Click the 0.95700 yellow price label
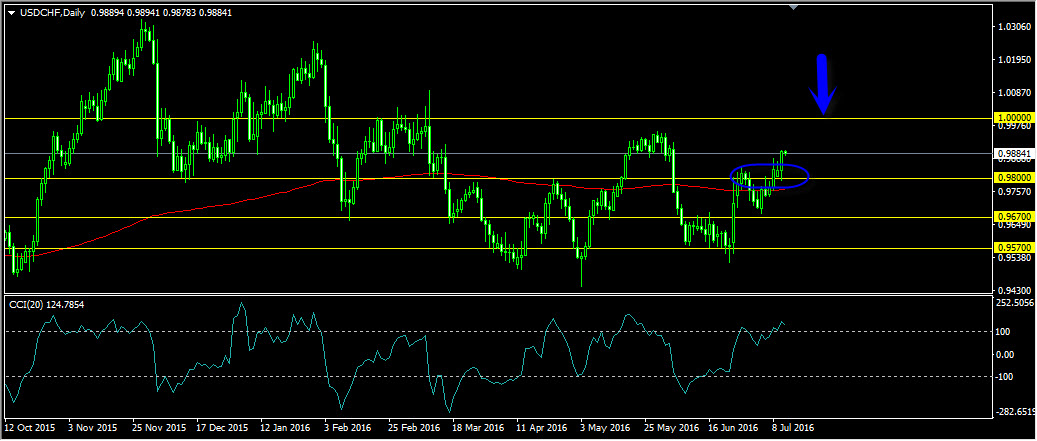The height and width of the screenshot is (441, 1037). [x=1011, y=248]
